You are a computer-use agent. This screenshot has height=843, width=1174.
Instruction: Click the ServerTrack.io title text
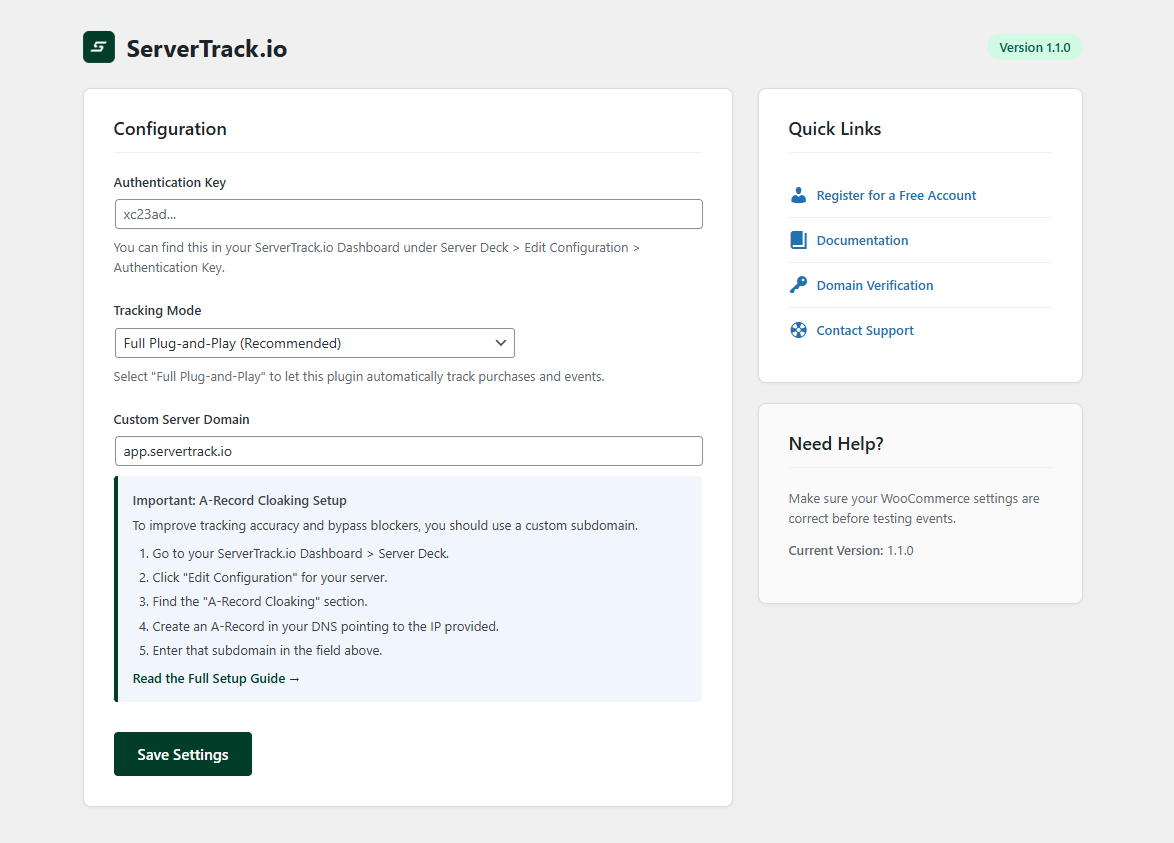pyautogui.click(x=207, y=49)
